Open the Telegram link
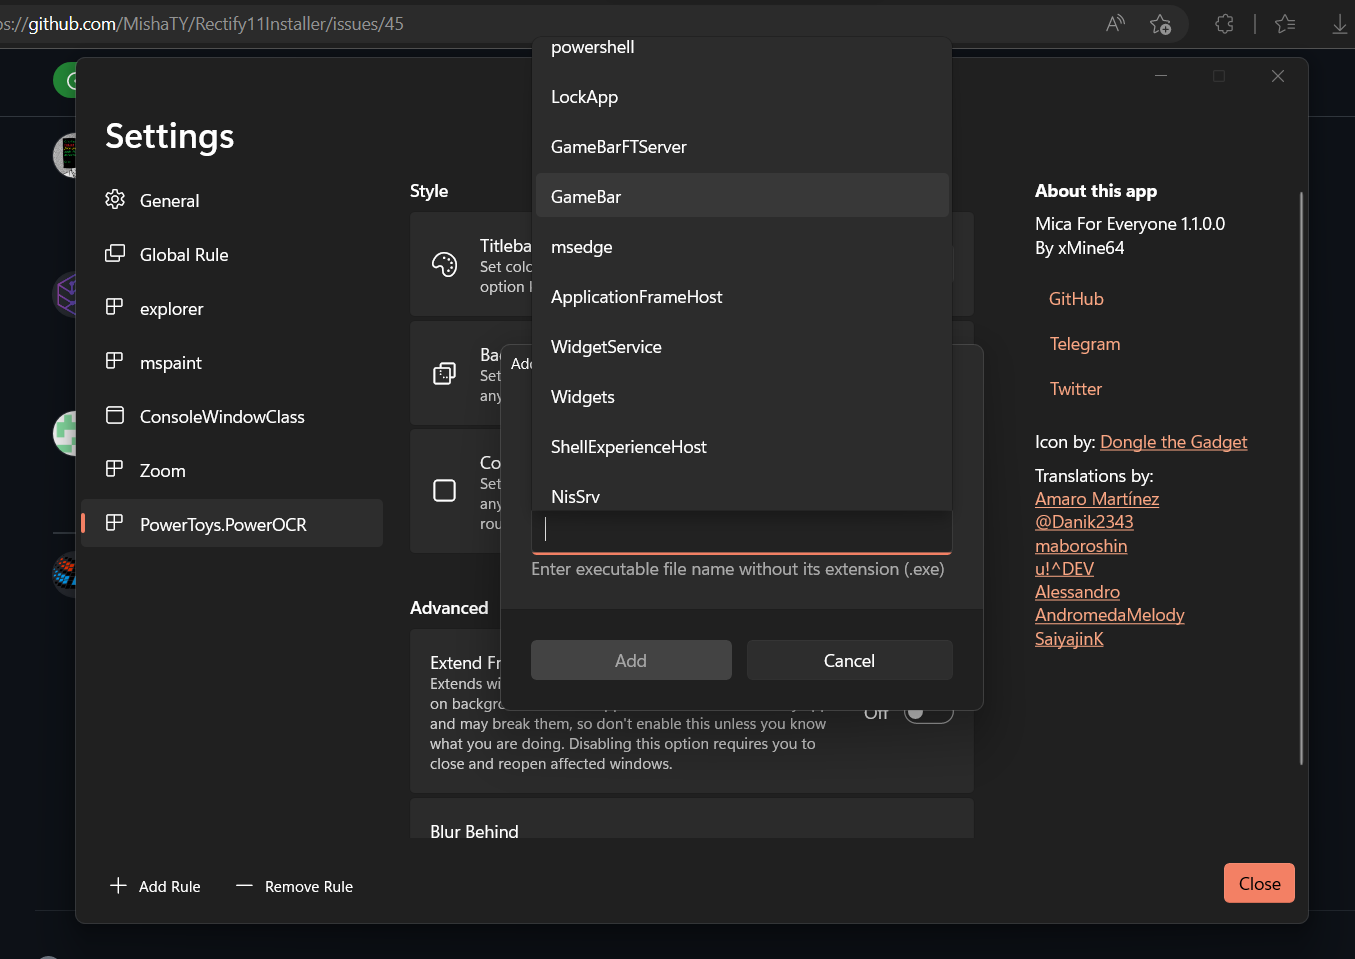Screen dimensions: 1355x959 pyautogui.click(x=1085, y=344)
